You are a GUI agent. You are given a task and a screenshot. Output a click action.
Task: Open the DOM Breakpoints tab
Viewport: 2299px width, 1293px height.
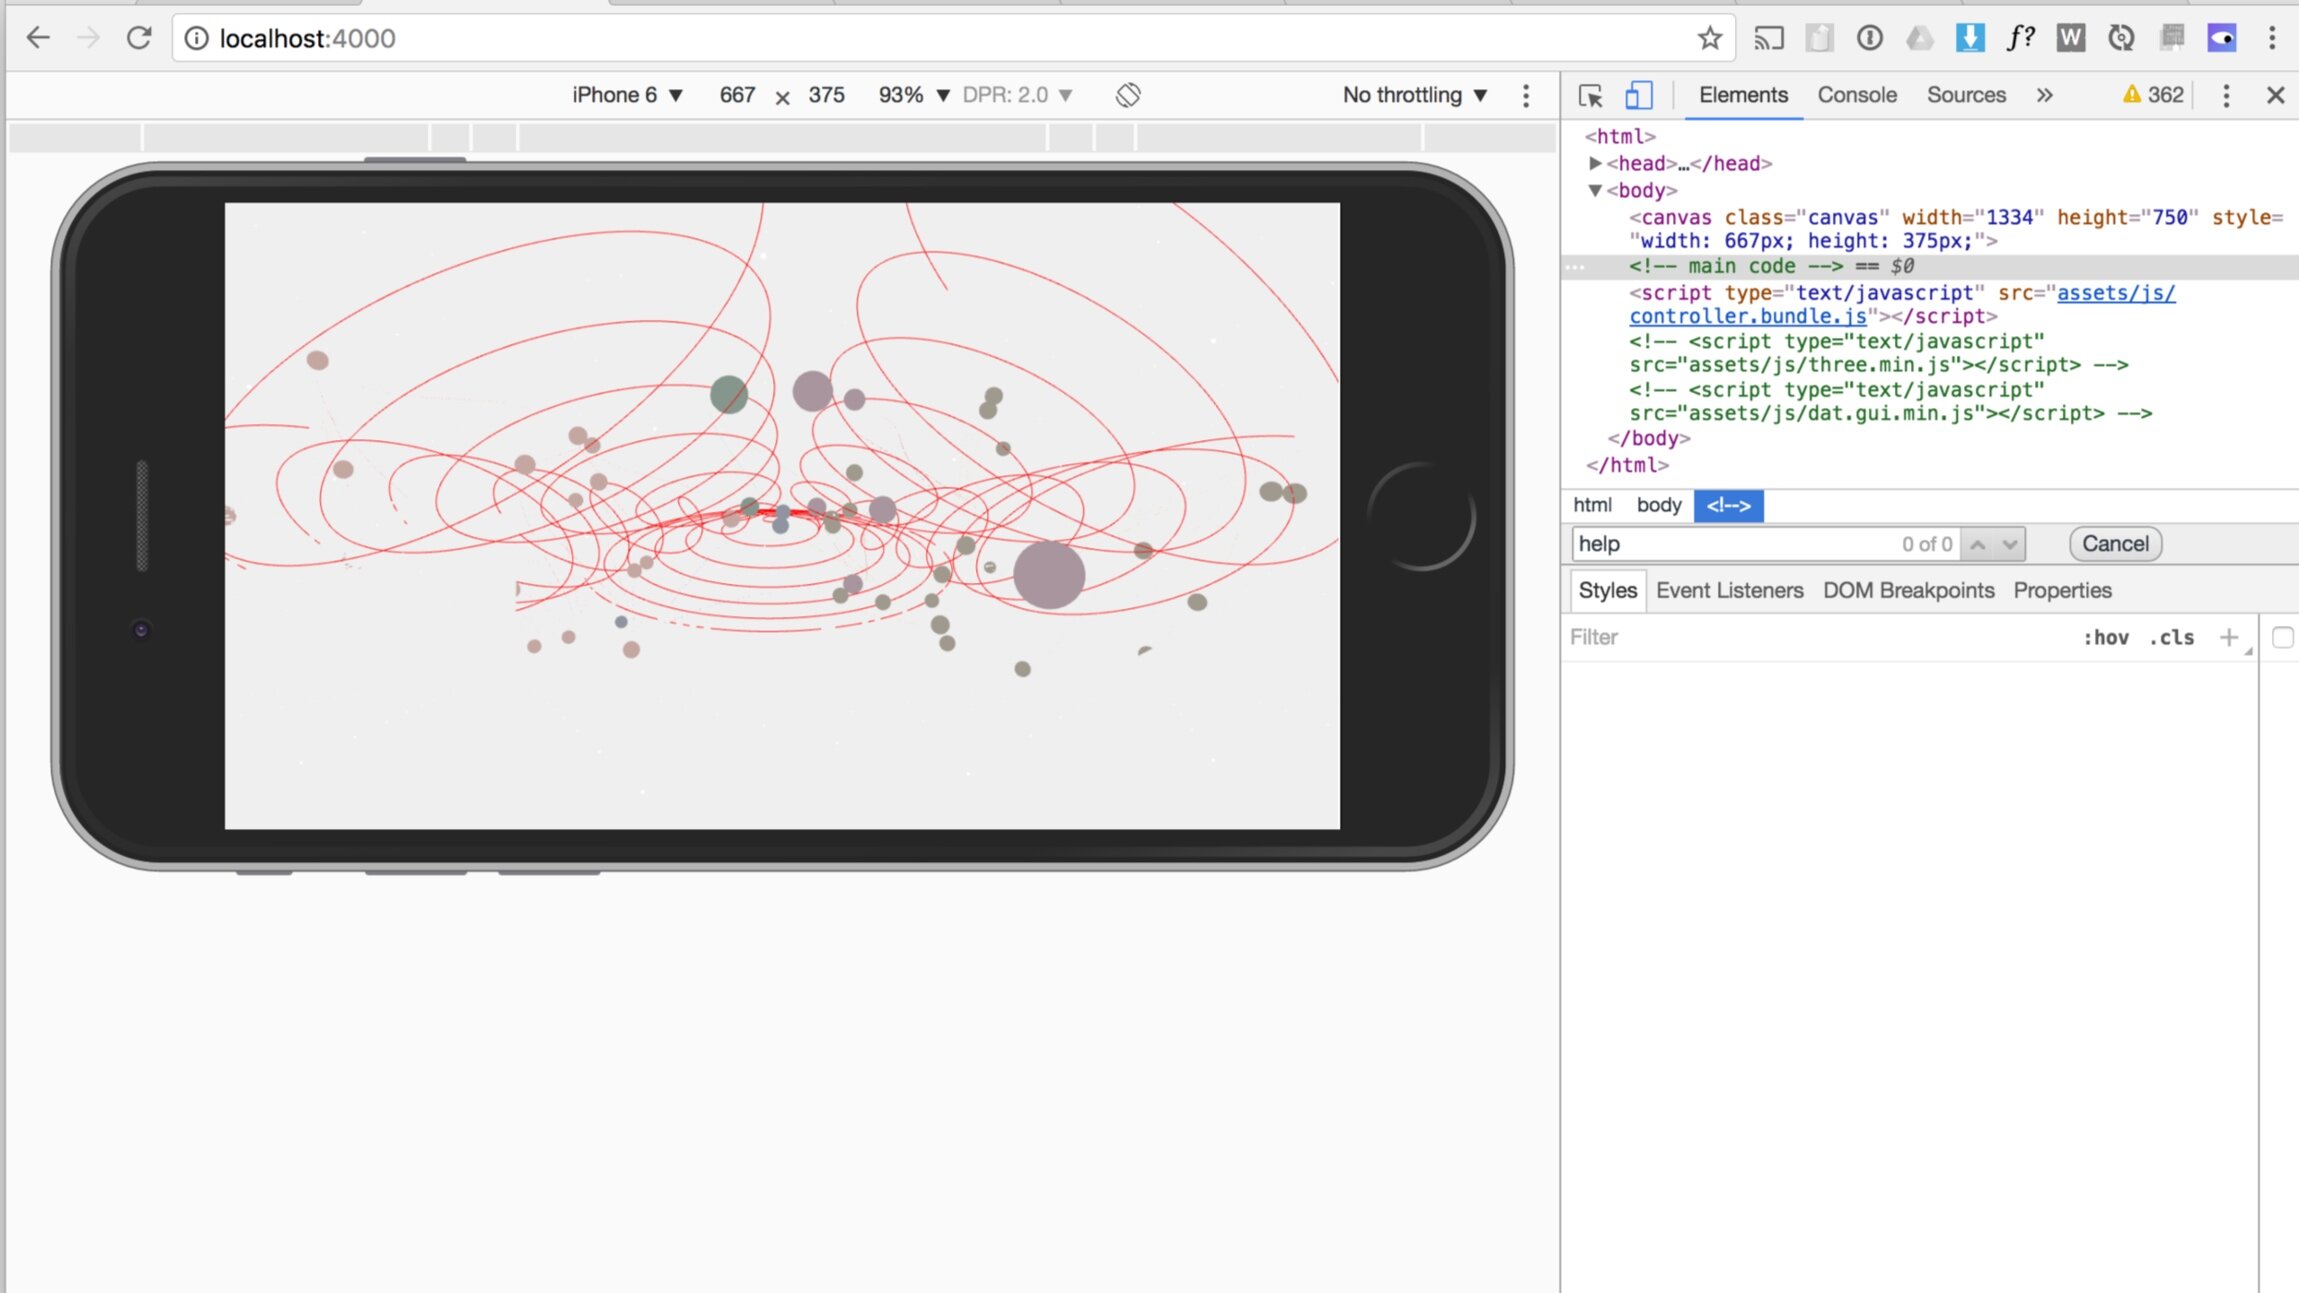[1908, 590]
